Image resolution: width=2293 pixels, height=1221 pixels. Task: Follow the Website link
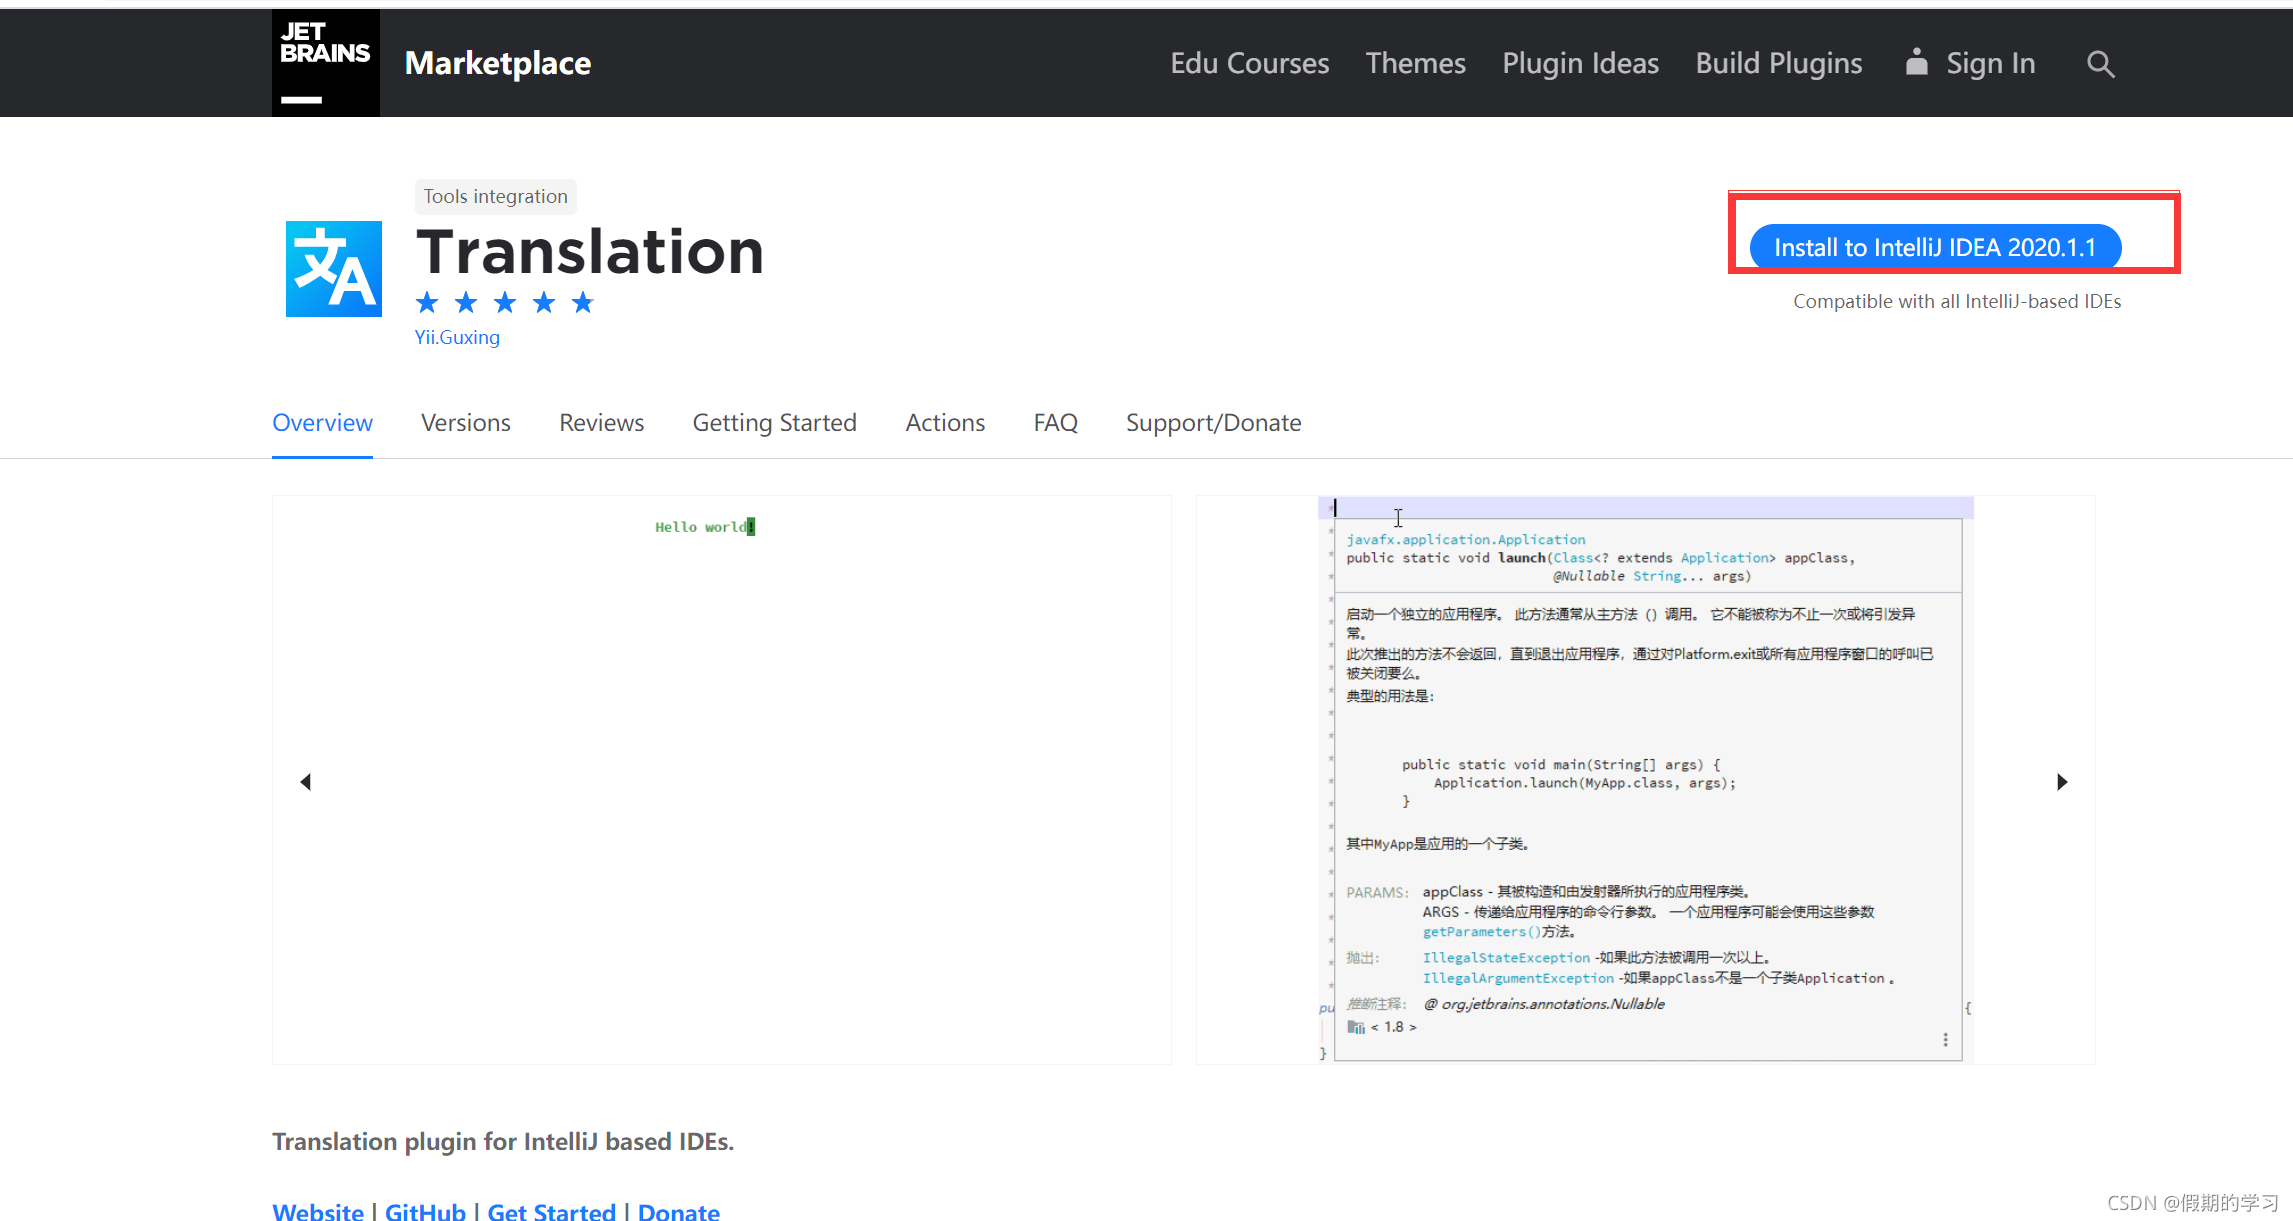318,1211
